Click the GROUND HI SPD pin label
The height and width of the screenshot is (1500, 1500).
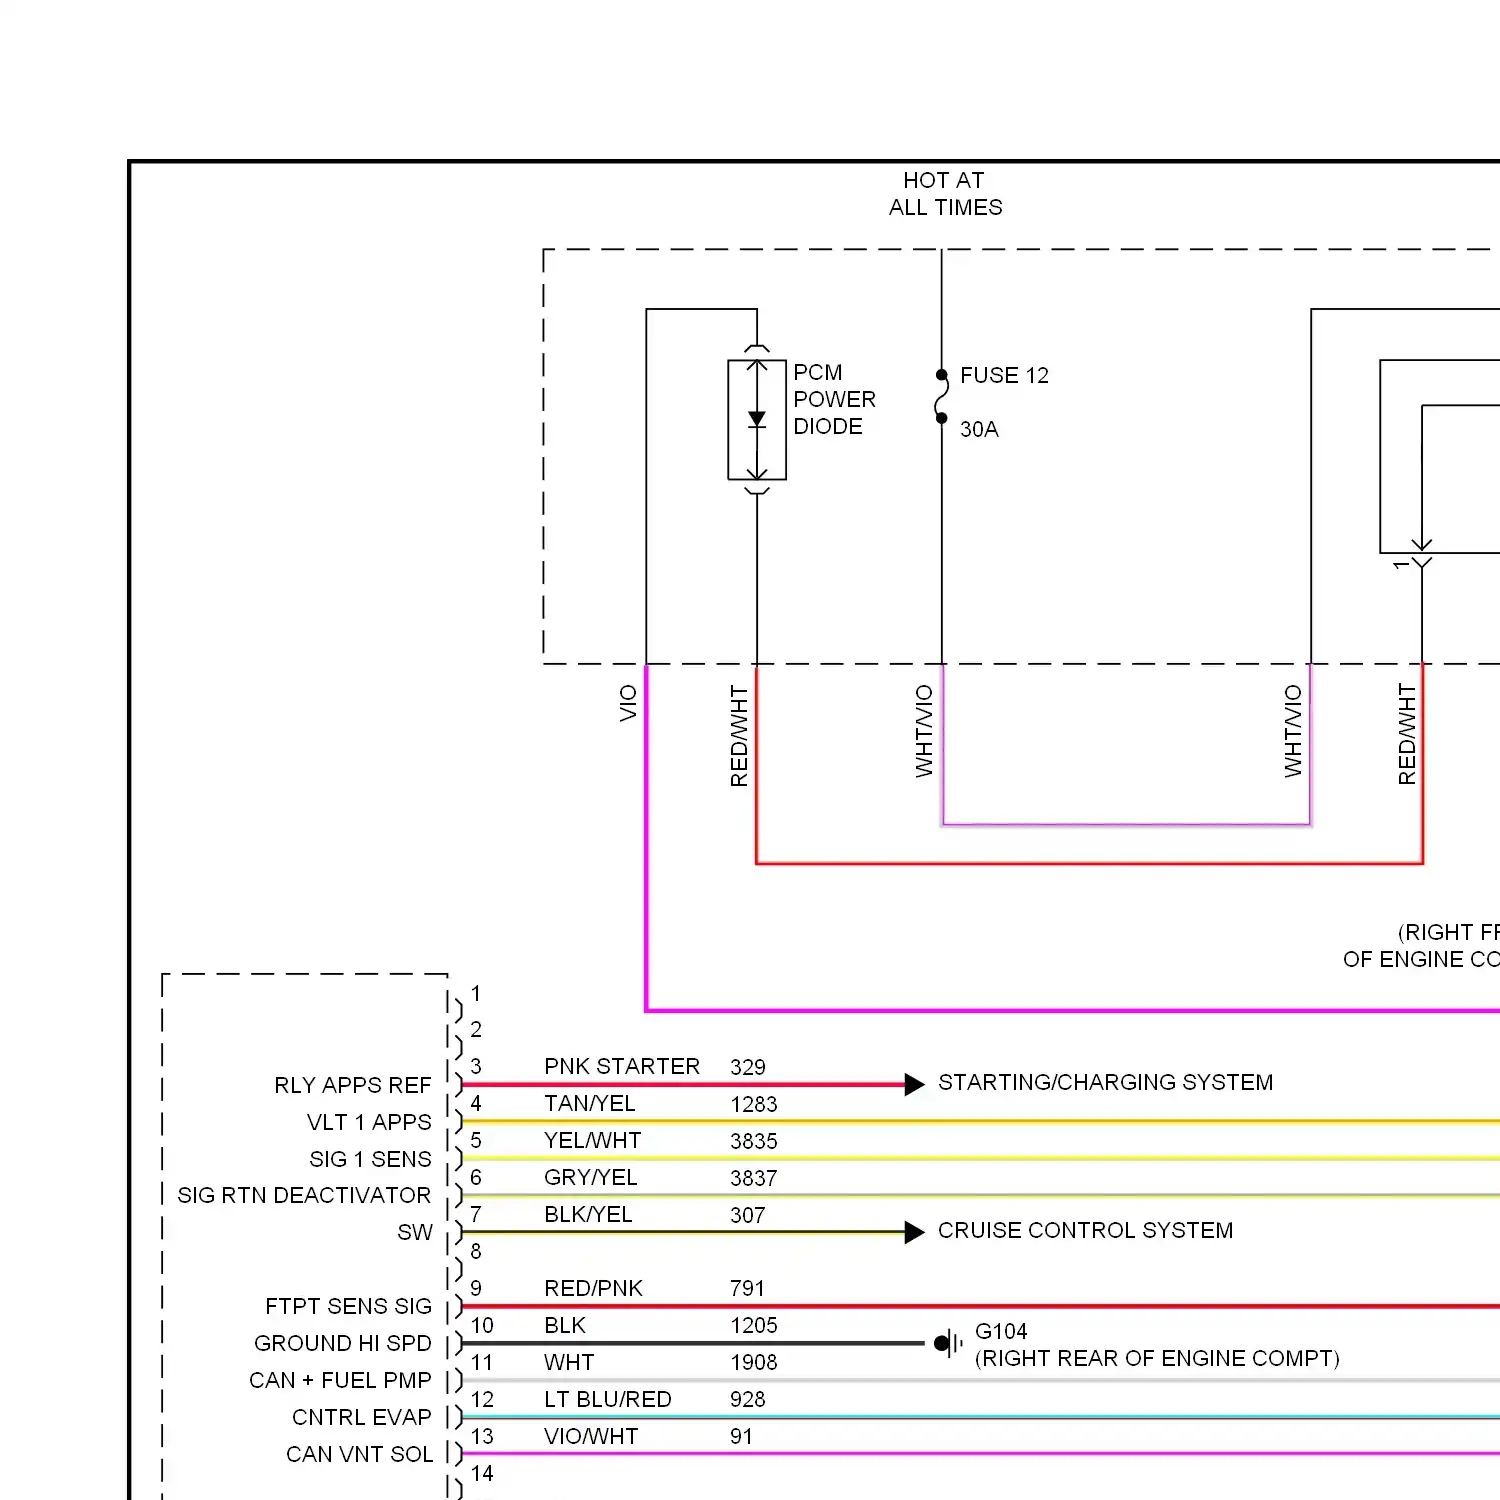[x=342, y=1343]
